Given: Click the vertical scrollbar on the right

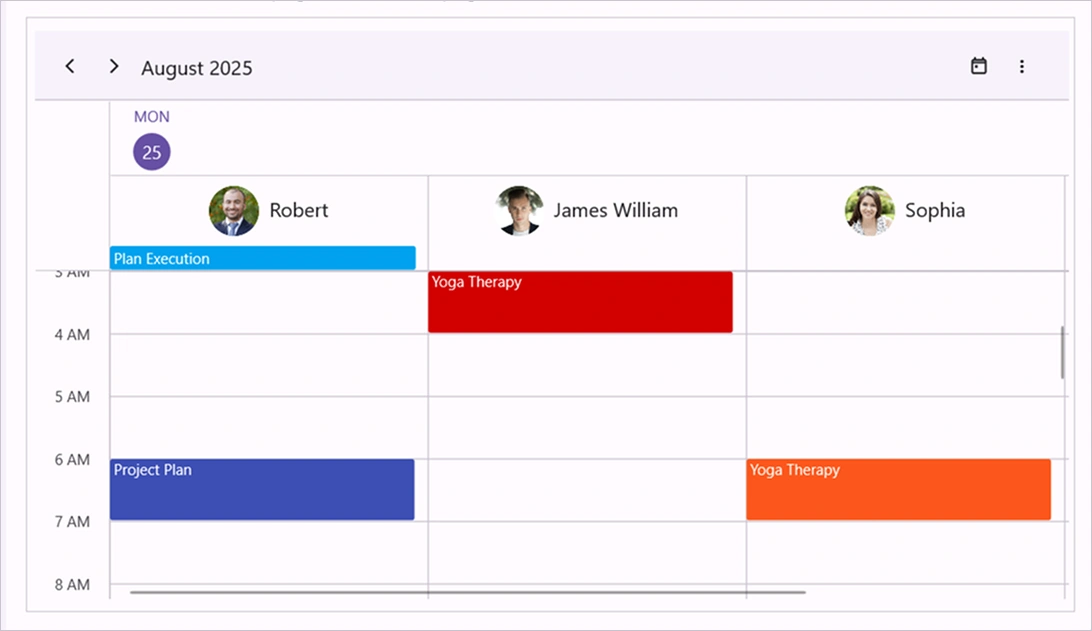Looking at the screenshot, I should pos(1063,355).
